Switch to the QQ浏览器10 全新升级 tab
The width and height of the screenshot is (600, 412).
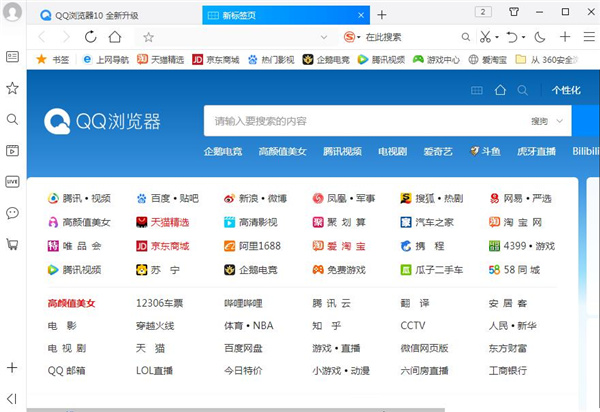pos(114,15)
